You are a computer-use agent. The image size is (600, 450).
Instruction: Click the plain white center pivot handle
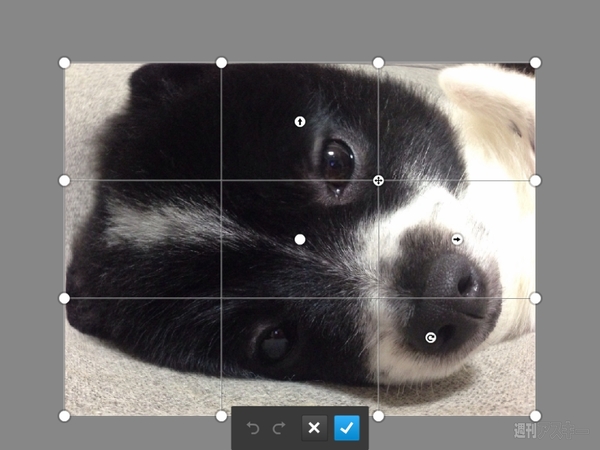pyautogui.click(x=300, y=240)
